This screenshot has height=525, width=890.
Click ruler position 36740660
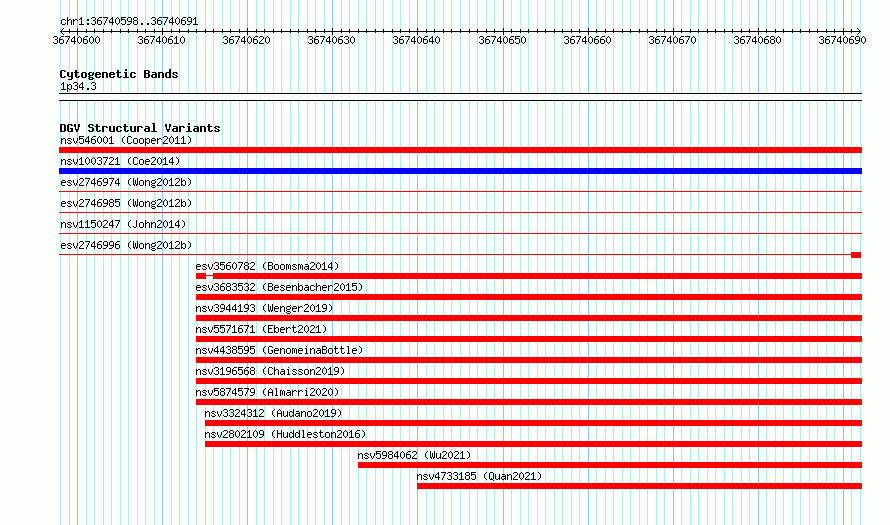[x=587, y=40]
